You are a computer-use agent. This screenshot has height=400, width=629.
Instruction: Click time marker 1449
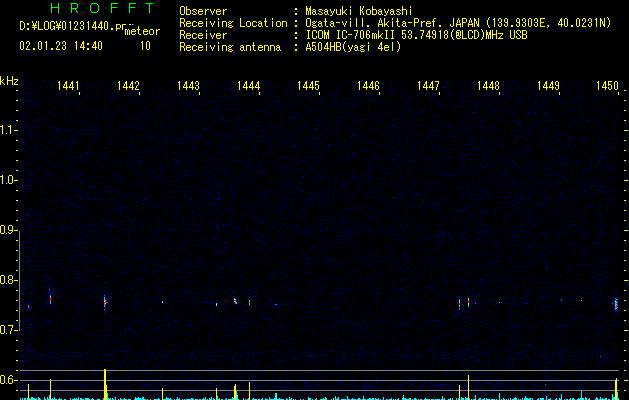548,85
